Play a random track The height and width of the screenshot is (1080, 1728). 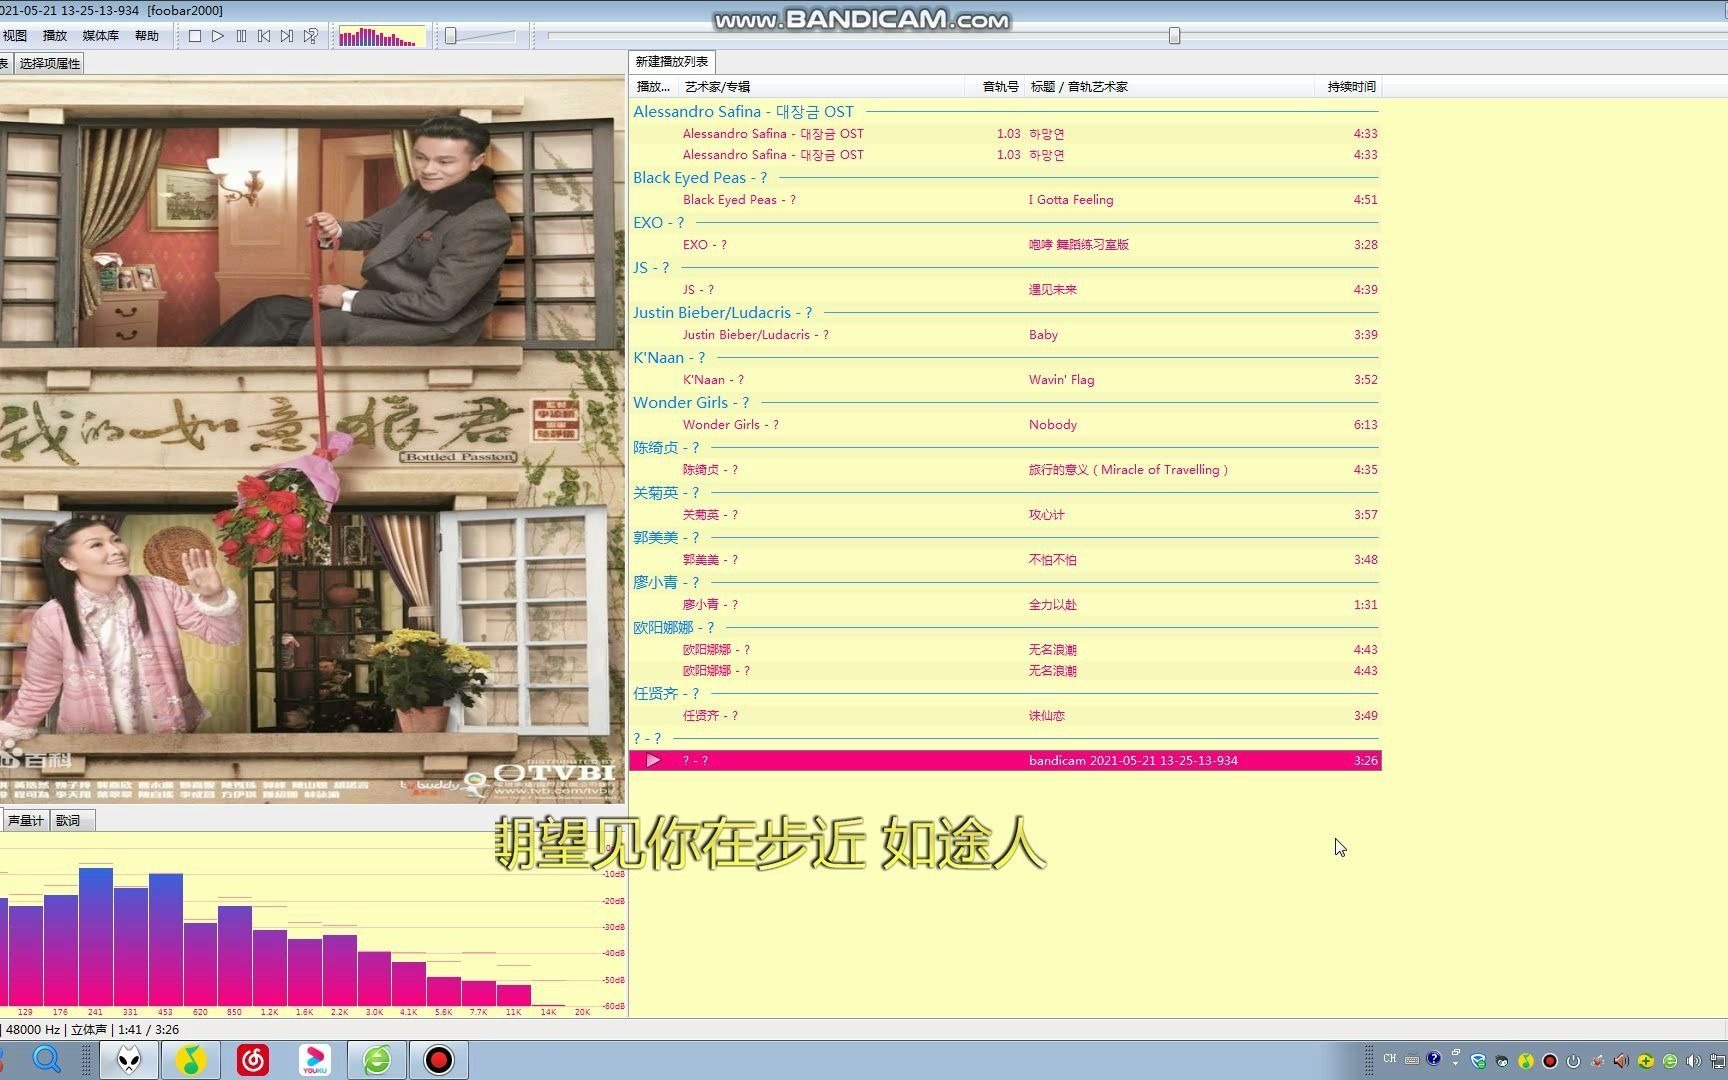tap(311, 36)
